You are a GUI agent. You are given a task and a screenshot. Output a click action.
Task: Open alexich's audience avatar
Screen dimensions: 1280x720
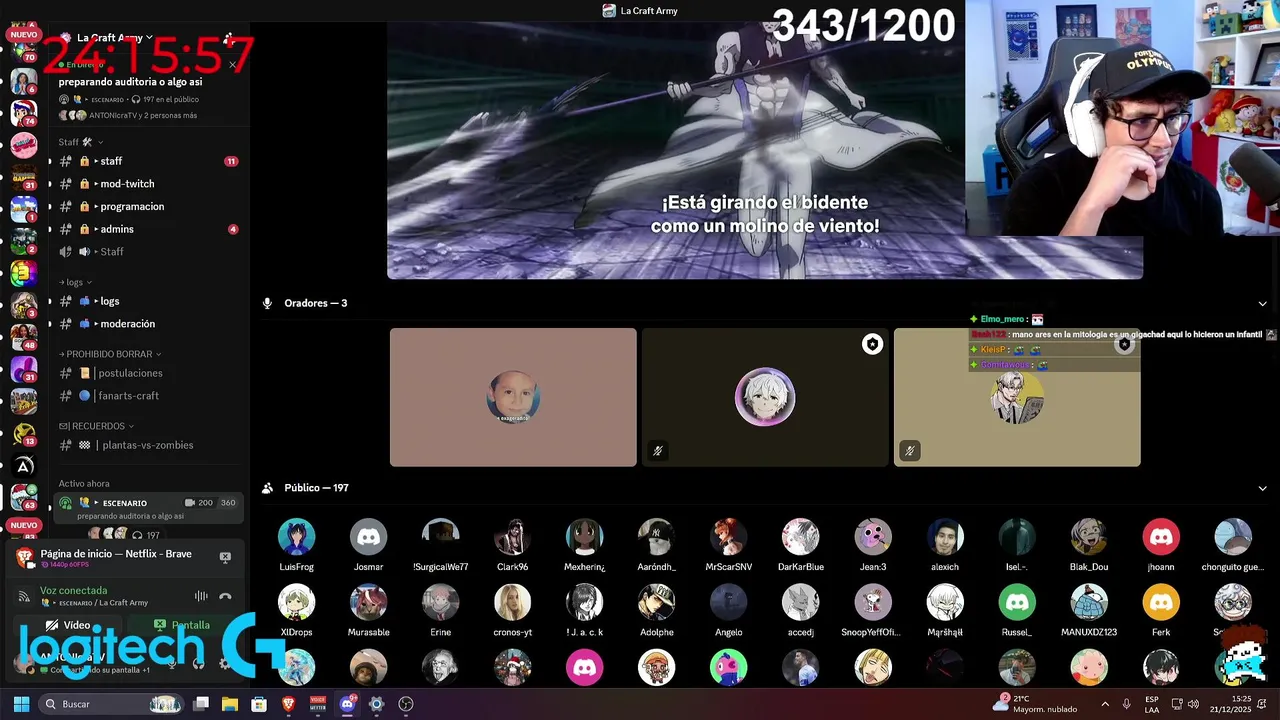[944, 537]
